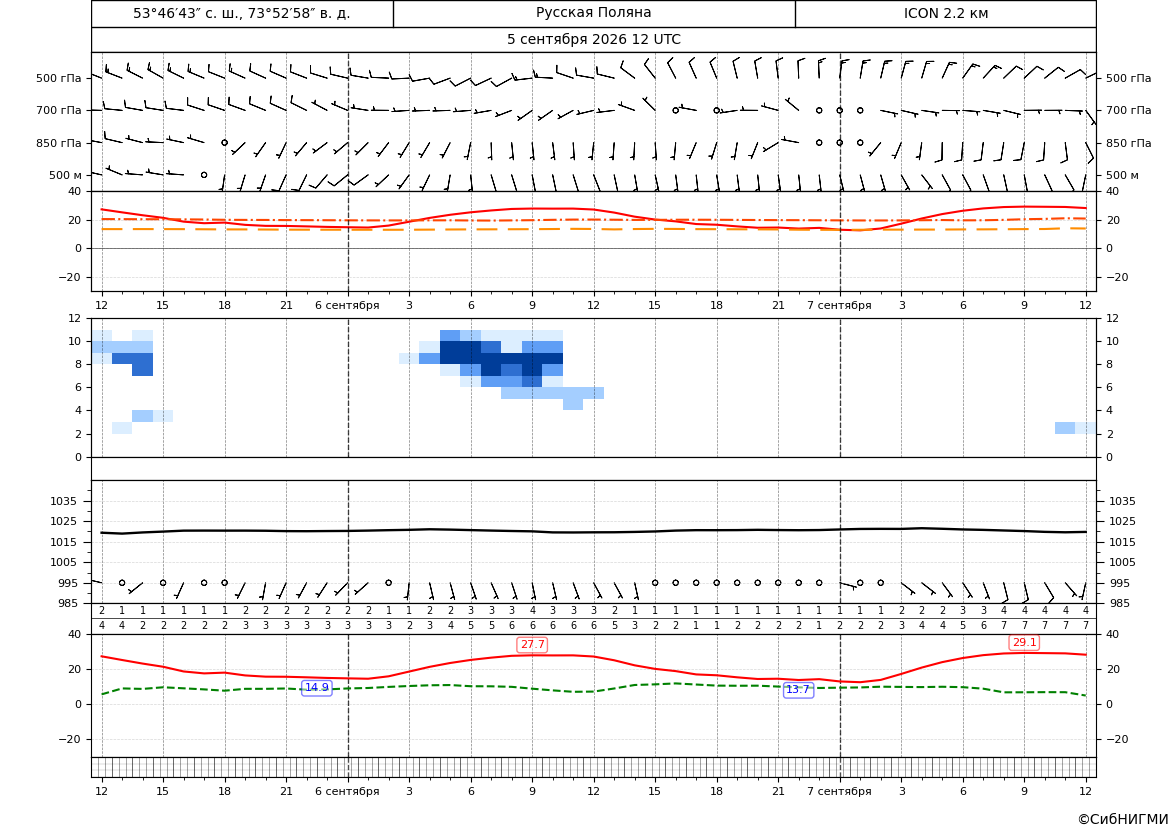Click the green dashed dew point line
The image size is (1169, 827).
click(x=593, y=688)
